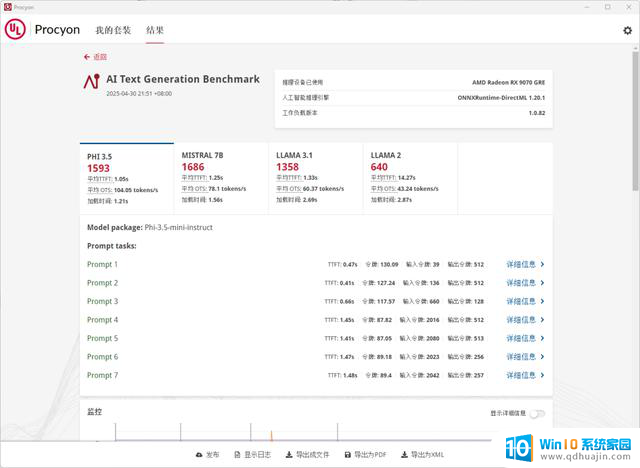Click the Prompt tasks heading
This screenshot has height=468, width=640.
coord(112,246)
